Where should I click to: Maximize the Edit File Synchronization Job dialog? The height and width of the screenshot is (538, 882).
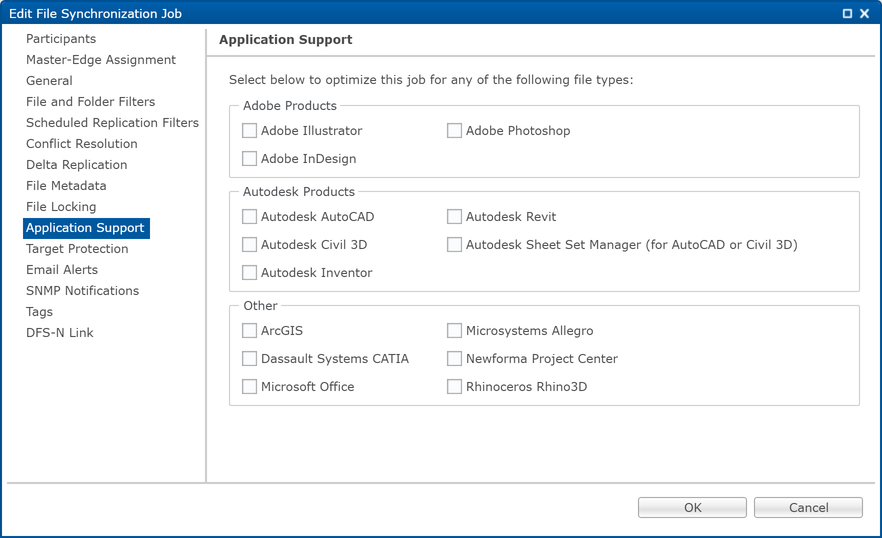click(x=847, y=14)
